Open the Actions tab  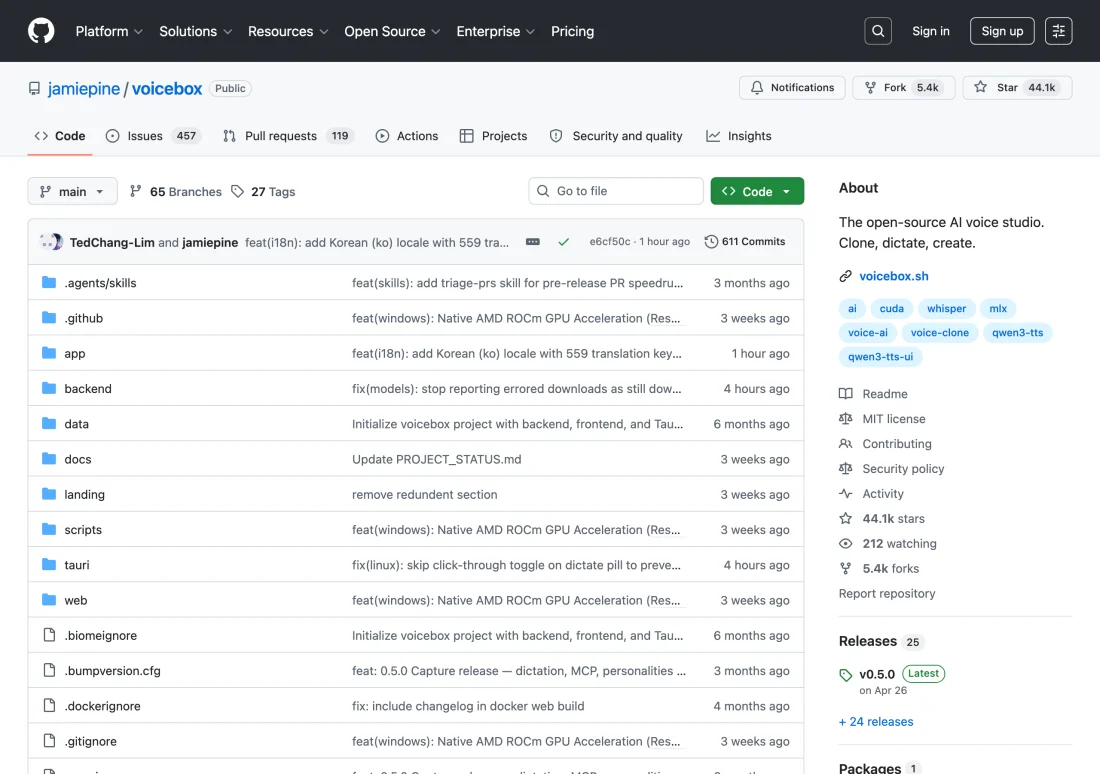(407, 136)
